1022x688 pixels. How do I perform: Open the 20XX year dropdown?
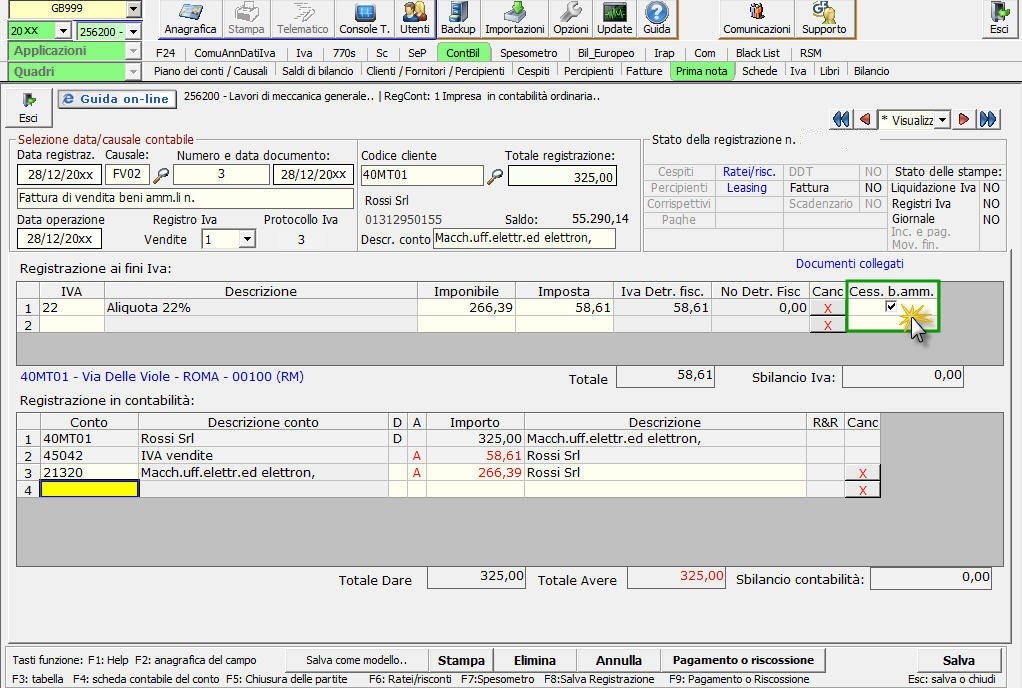63,31
